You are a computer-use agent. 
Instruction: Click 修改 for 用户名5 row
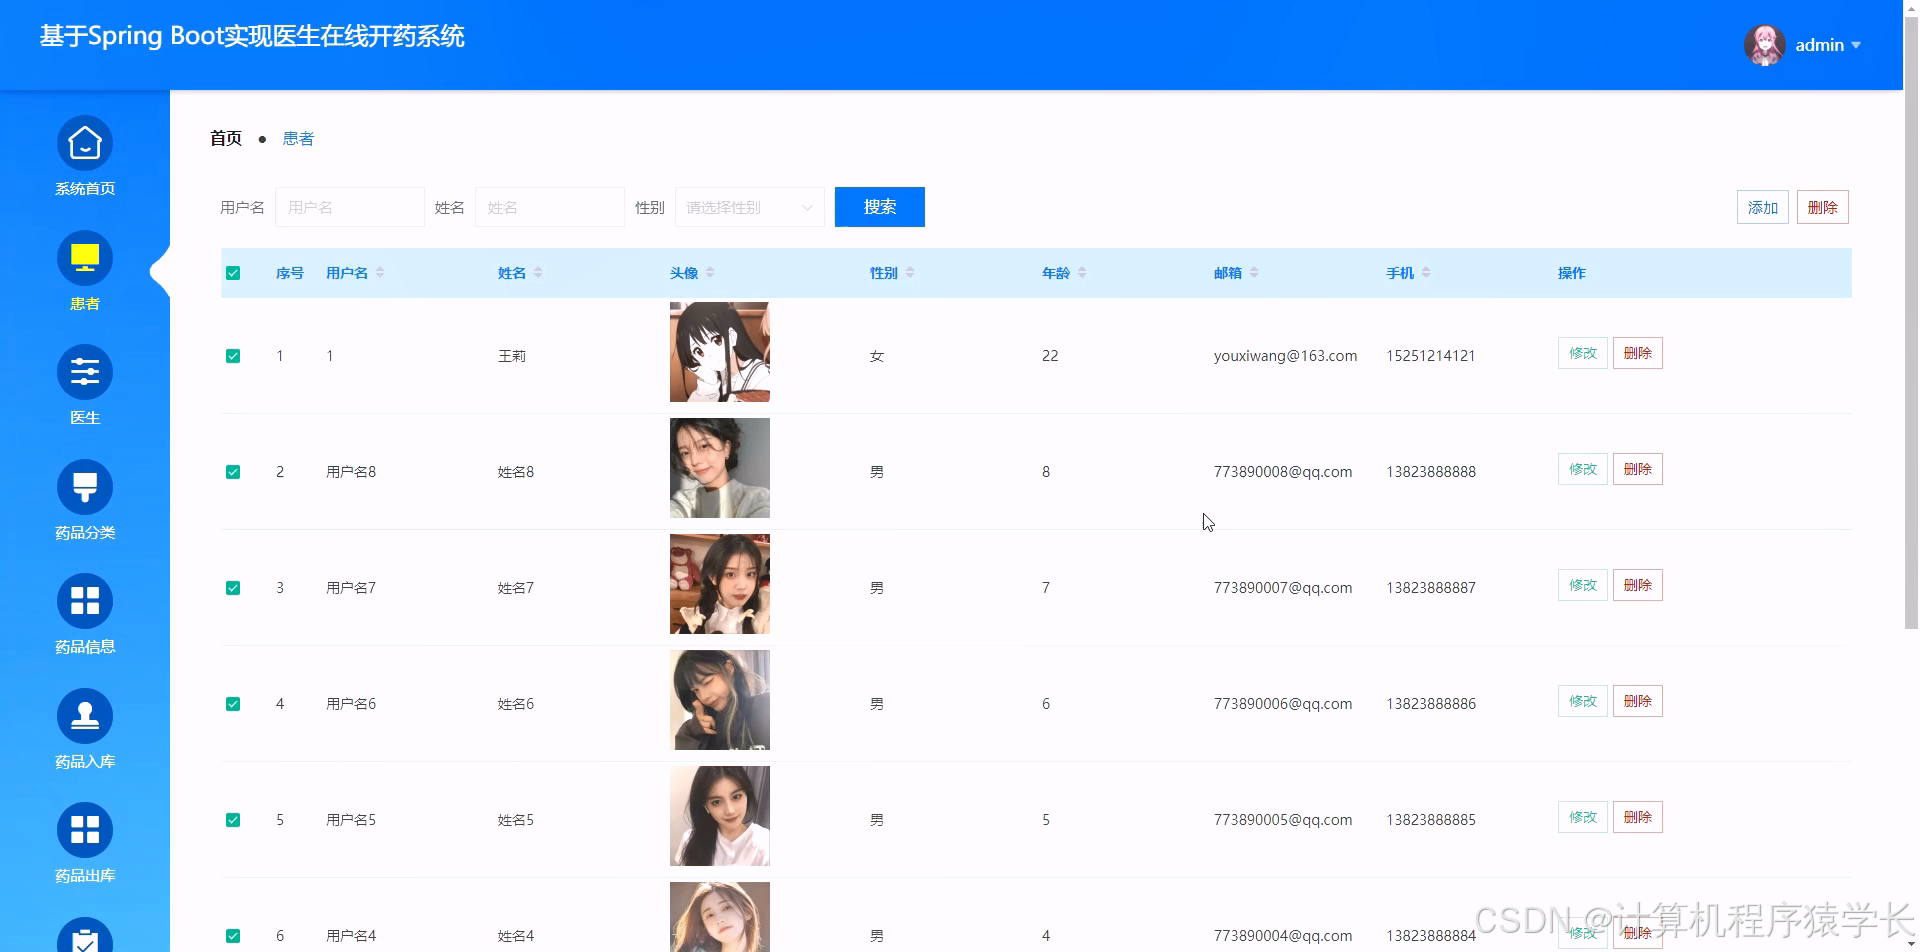point(1583,817)
